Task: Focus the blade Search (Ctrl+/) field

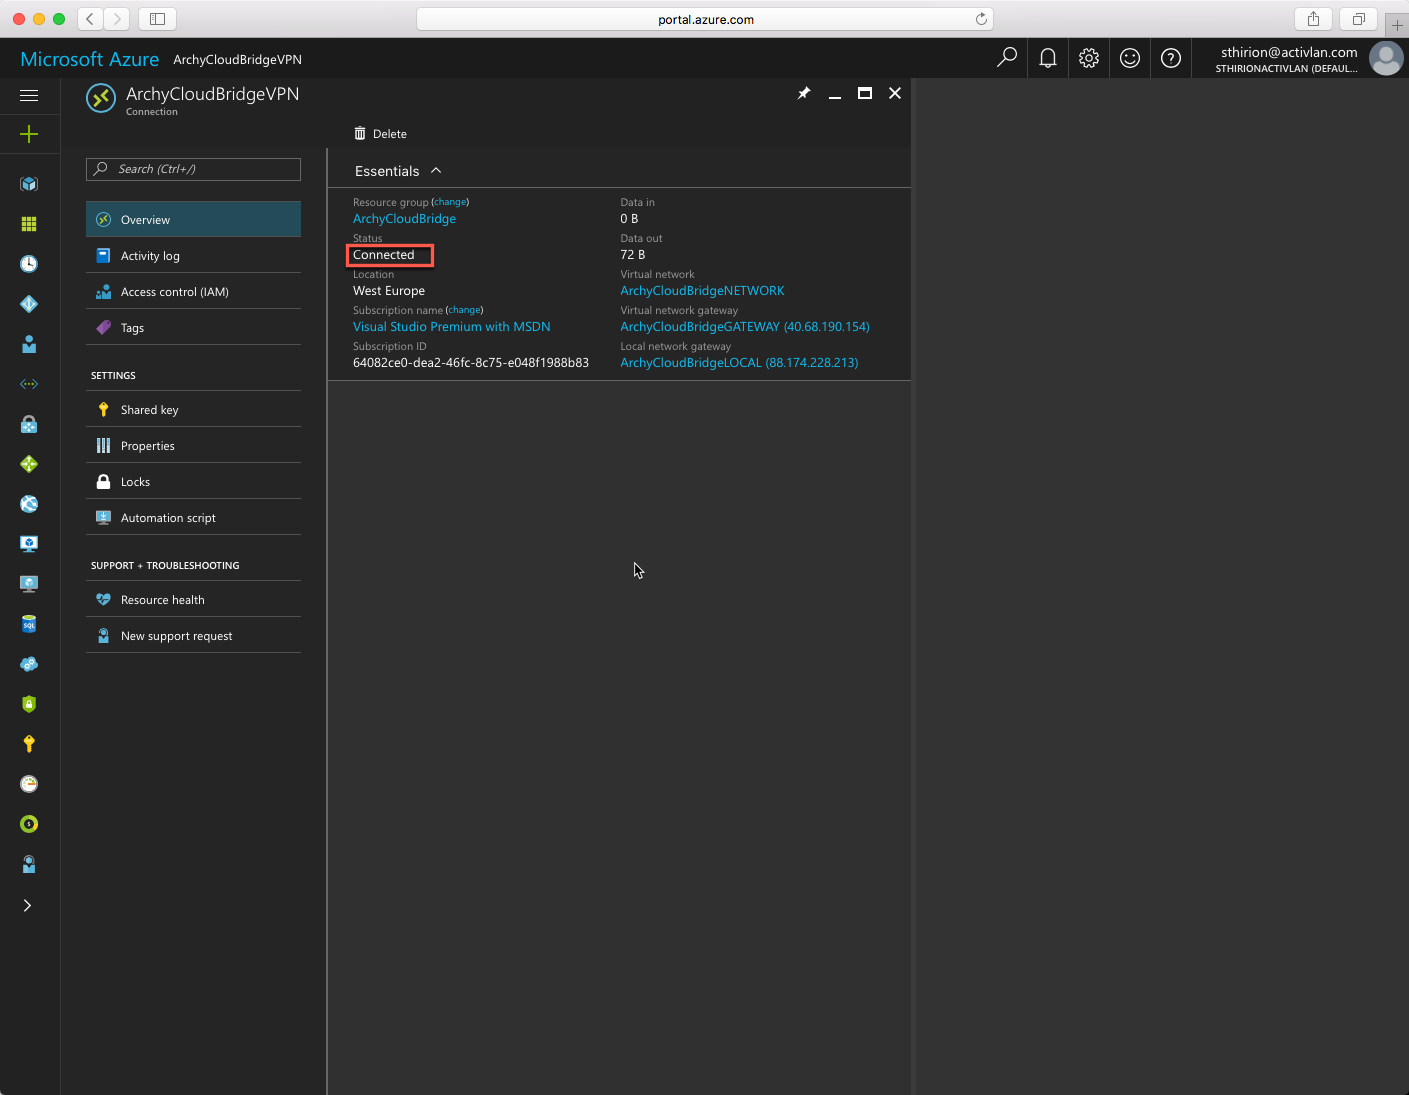Action: (x=194, y=169)
